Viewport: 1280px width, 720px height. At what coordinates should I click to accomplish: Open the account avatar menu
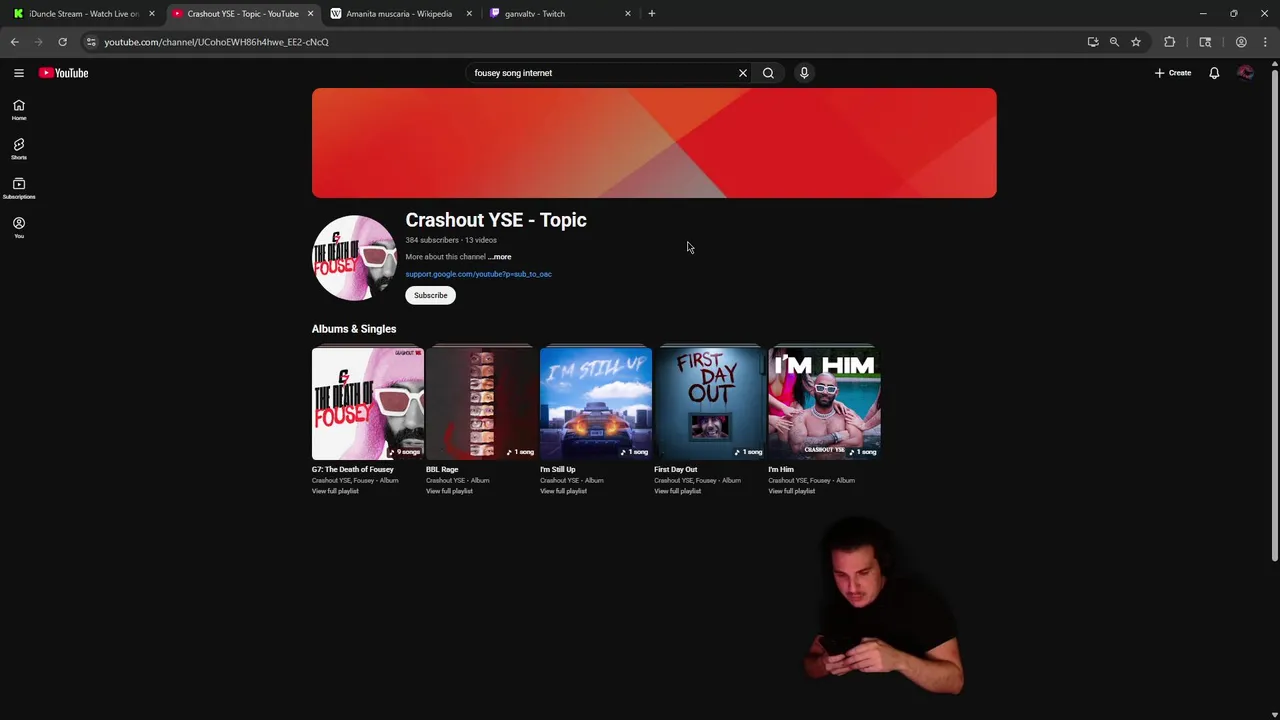click(1245, 73)
